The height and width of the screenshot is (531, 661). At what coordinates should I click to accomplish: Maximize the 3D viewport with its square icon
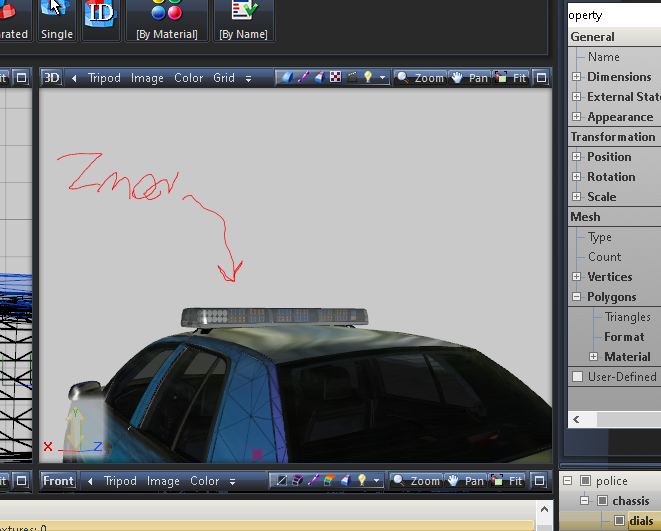tap(541, 78)
